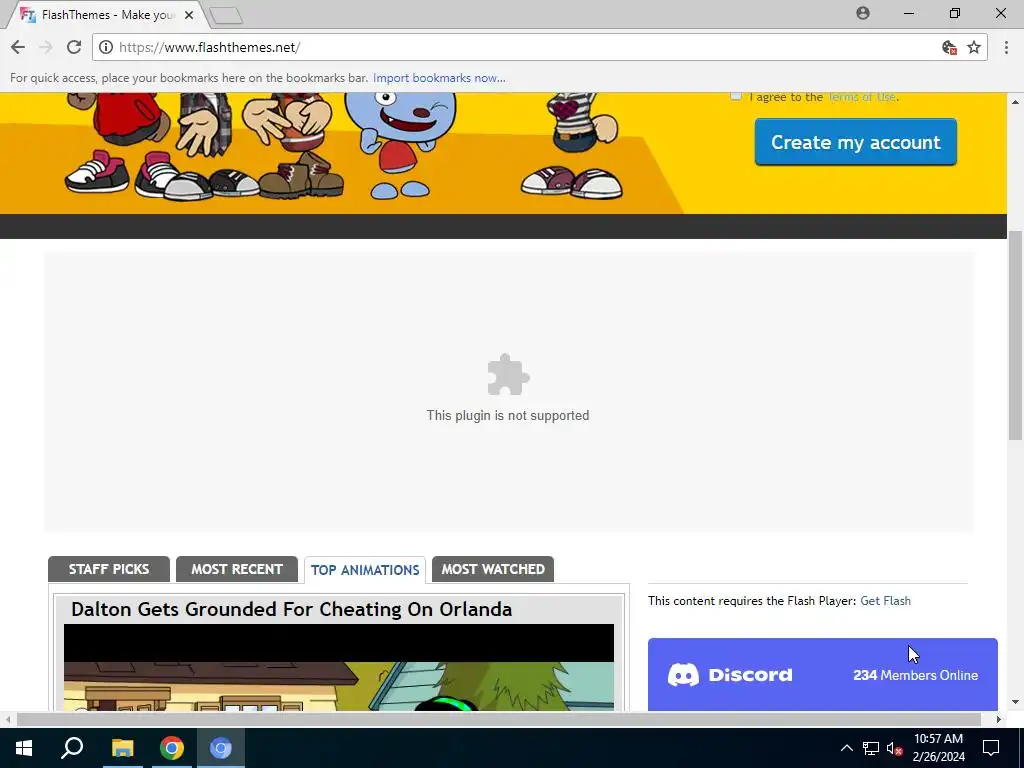The height and width of the screenshot is (768, 1024).
Task: Click Import bookmarks now link
Action: (x=439, y=78)
